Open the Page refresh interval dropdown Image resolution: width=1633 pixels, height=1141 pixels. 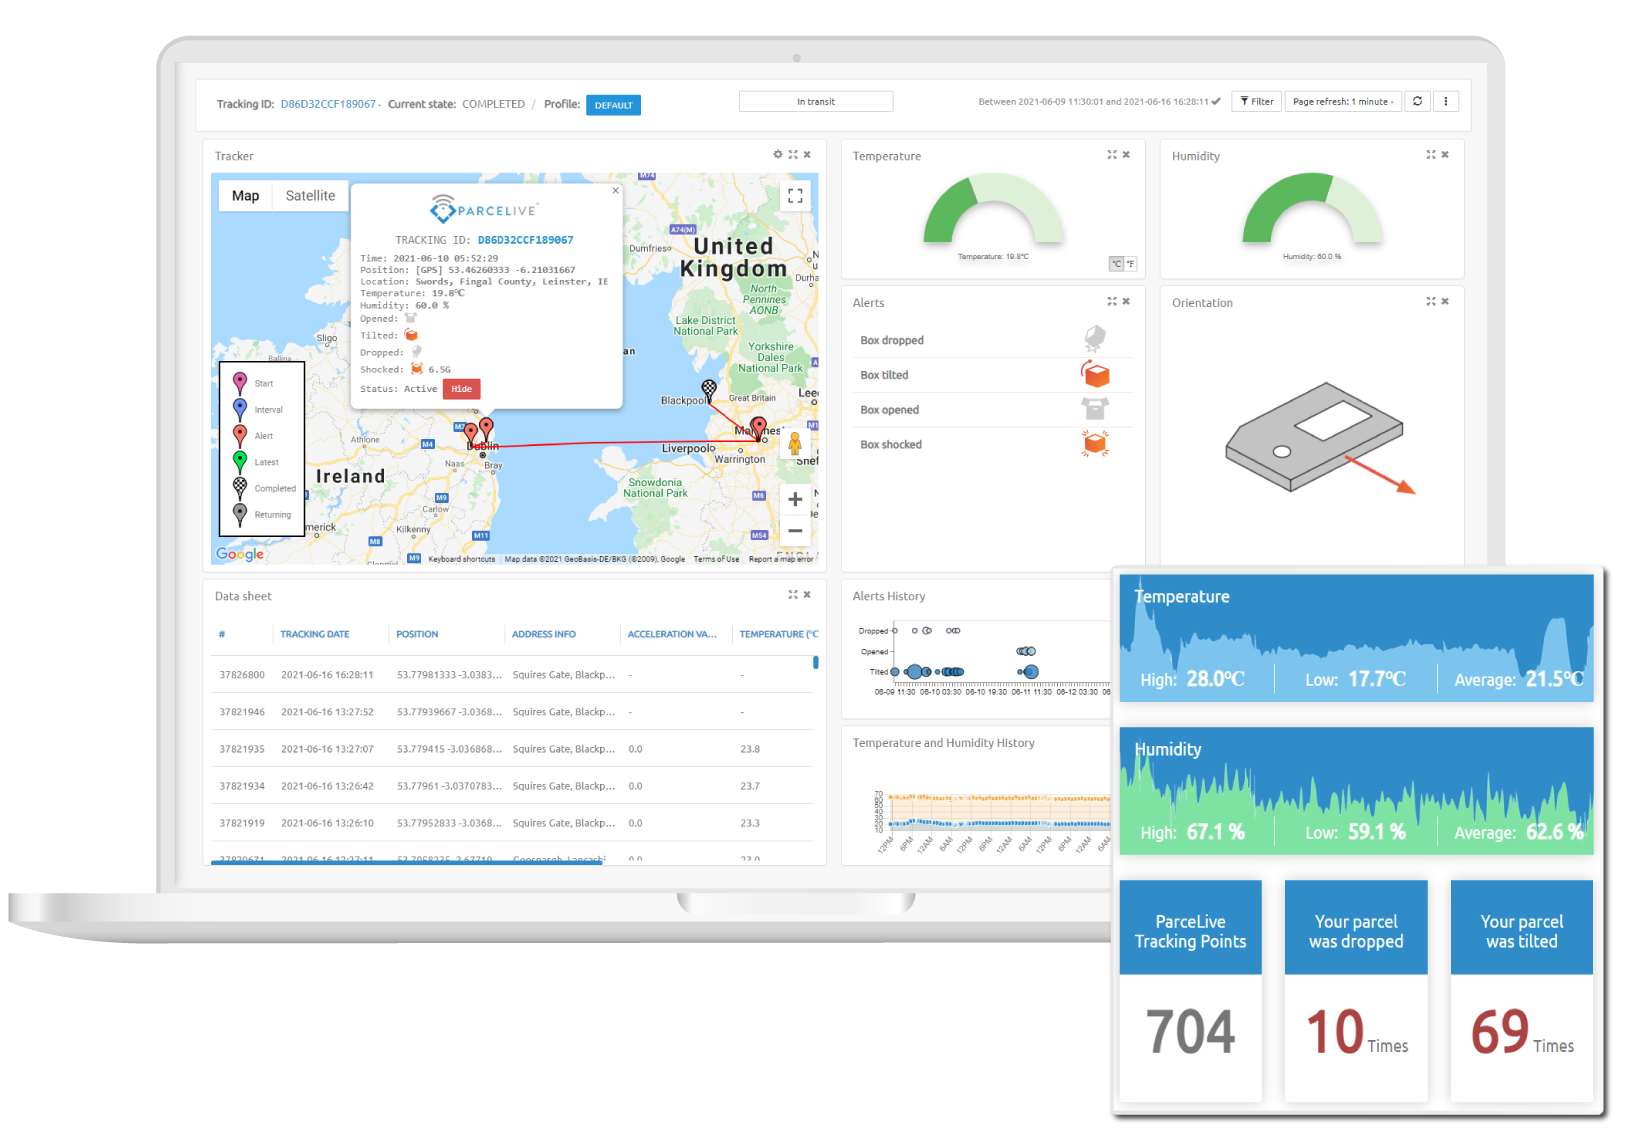coord(1342,102)
